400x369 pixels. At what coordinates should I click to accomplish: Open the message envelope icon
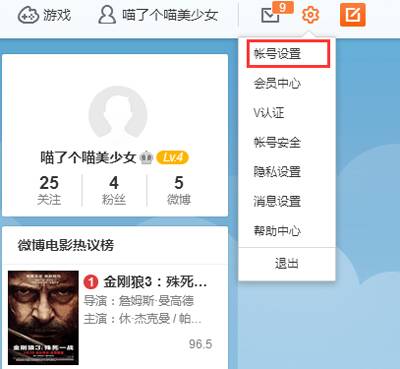270,15
